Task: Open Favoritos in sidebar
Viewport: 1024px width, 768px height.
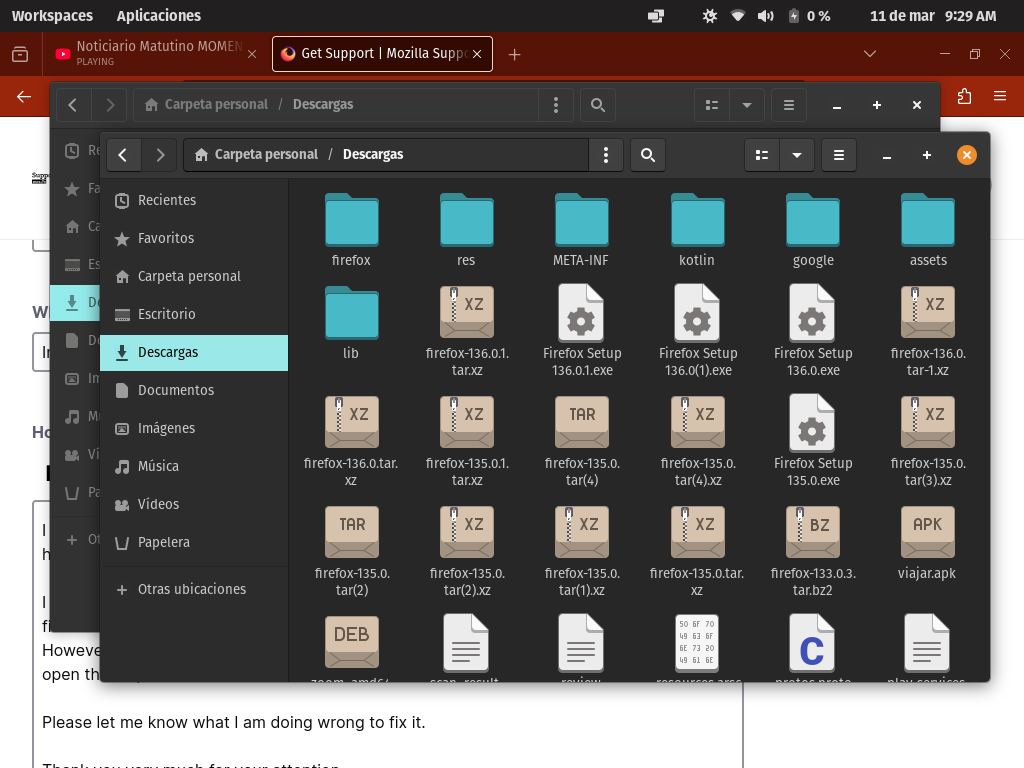Action: pyautogui.click(x=194, y=238)
